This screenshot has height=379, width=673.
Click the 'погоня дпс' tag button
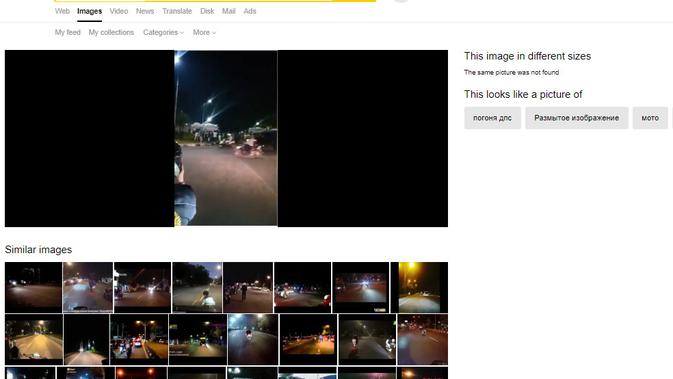click(492, 118)
